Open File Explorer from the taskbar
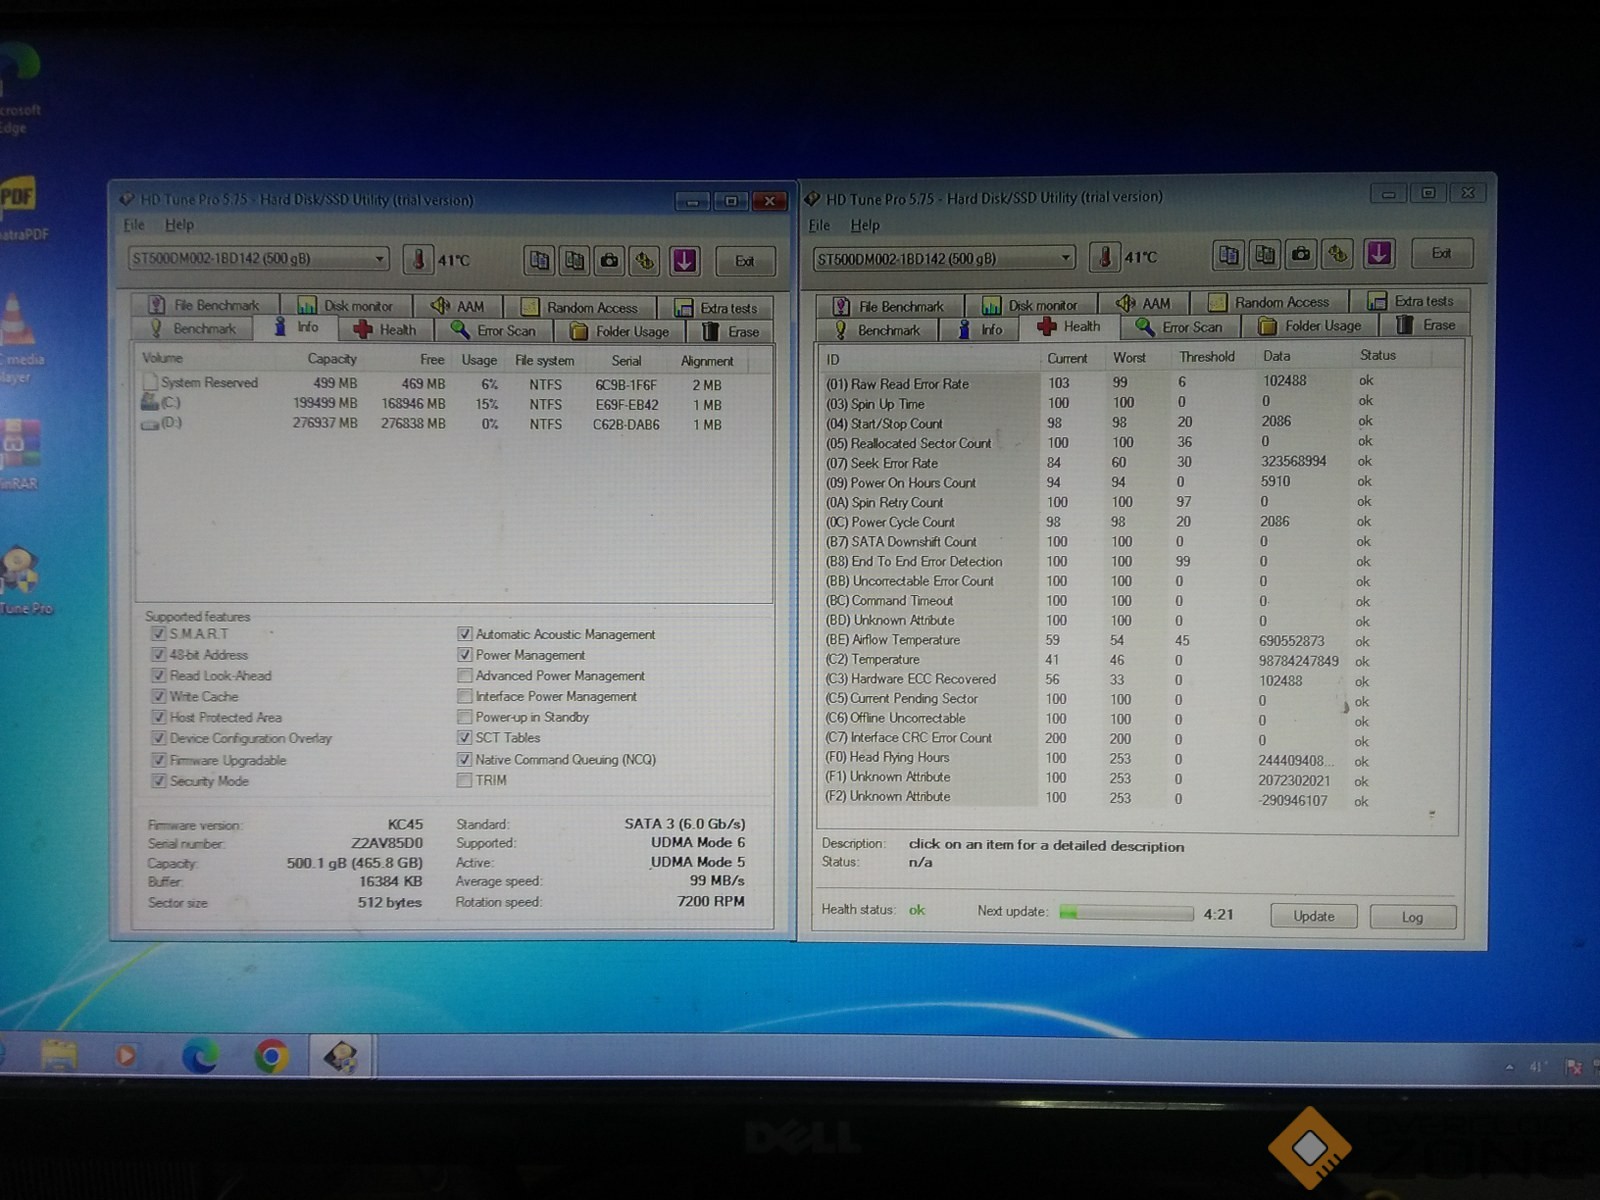The width and height of the screenshot is (1600, 1200). coord(59,1055)
